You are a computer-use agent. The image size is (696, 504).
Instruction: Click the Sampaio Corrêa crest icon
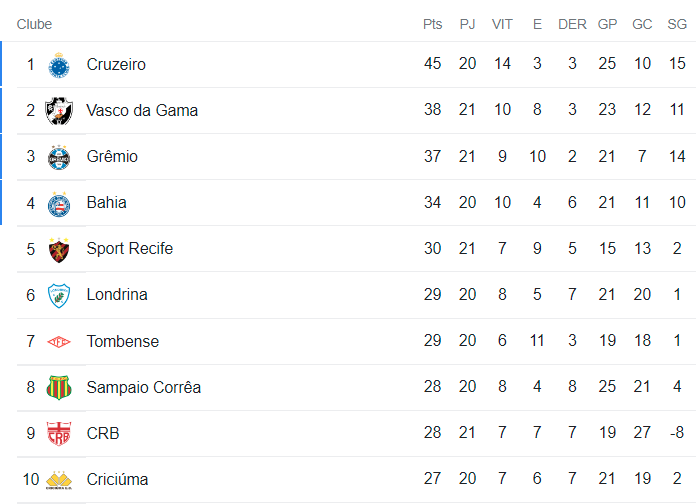59,387
